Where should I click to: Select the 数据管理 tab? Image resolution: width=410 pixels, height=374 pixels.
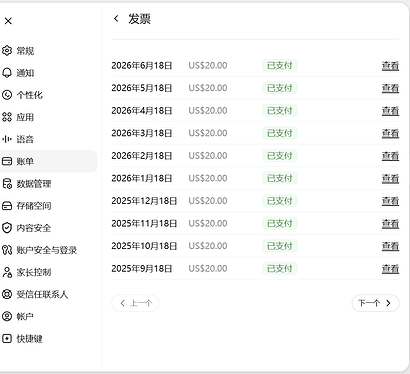click(49, 184)
